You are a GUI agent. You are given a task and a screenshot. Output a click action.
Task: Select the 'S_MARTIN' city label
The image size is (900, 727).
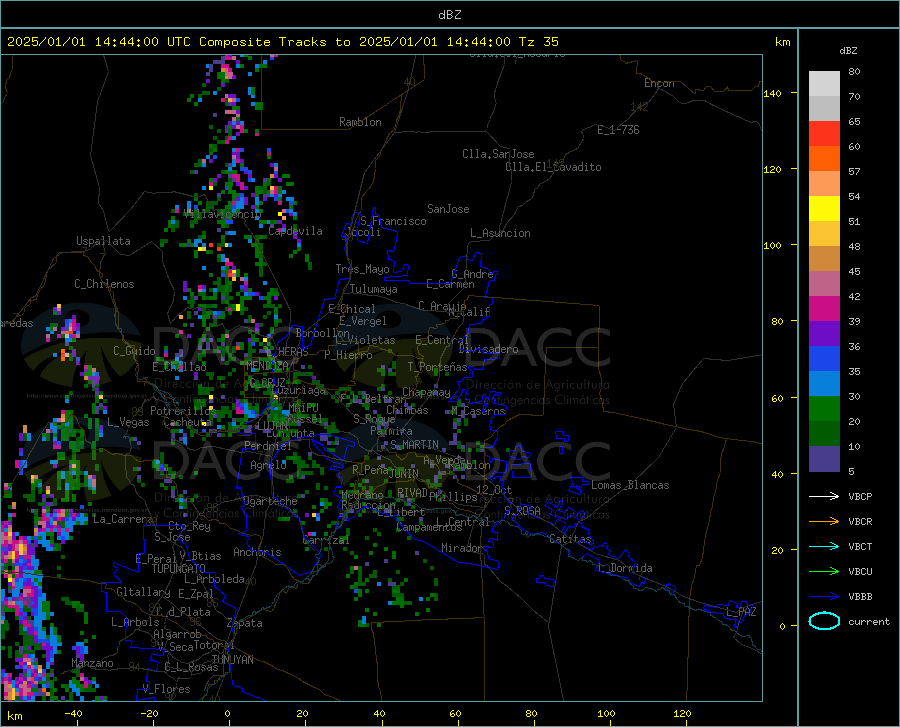(414, 445)
